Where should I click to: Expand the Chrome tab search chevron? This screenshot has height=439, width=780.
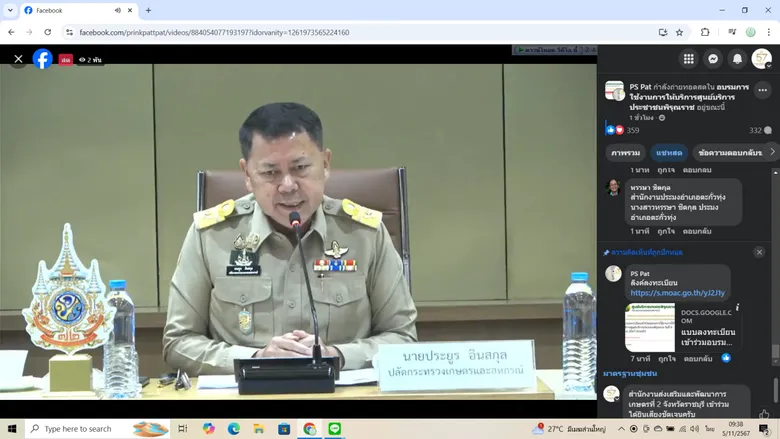pos(10,10)
